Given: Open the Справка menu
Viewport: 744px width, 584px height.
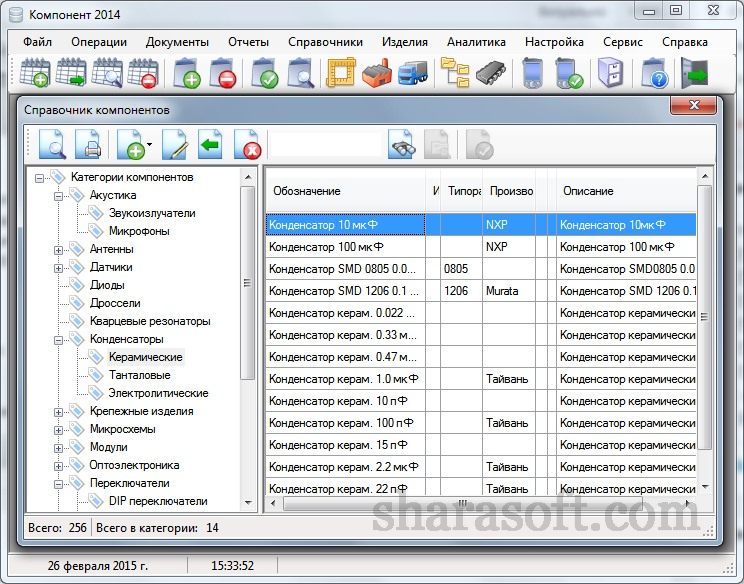Looking at the screenshot, I should click(685, 42).
